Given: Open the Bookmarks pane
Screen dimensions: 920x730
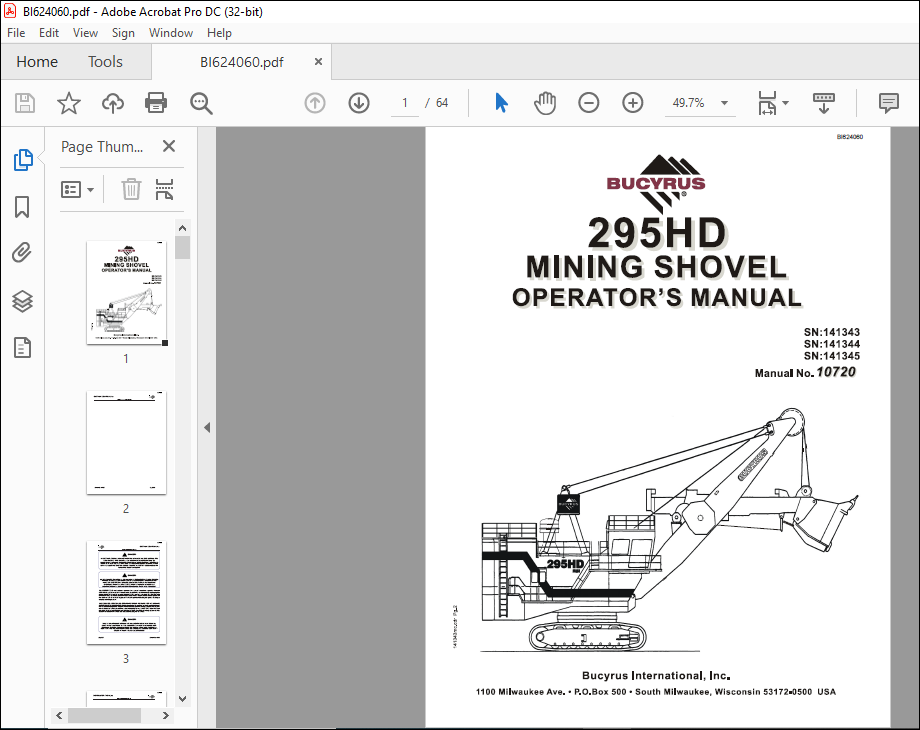Looking at the screenshot, I should [22, 207].
